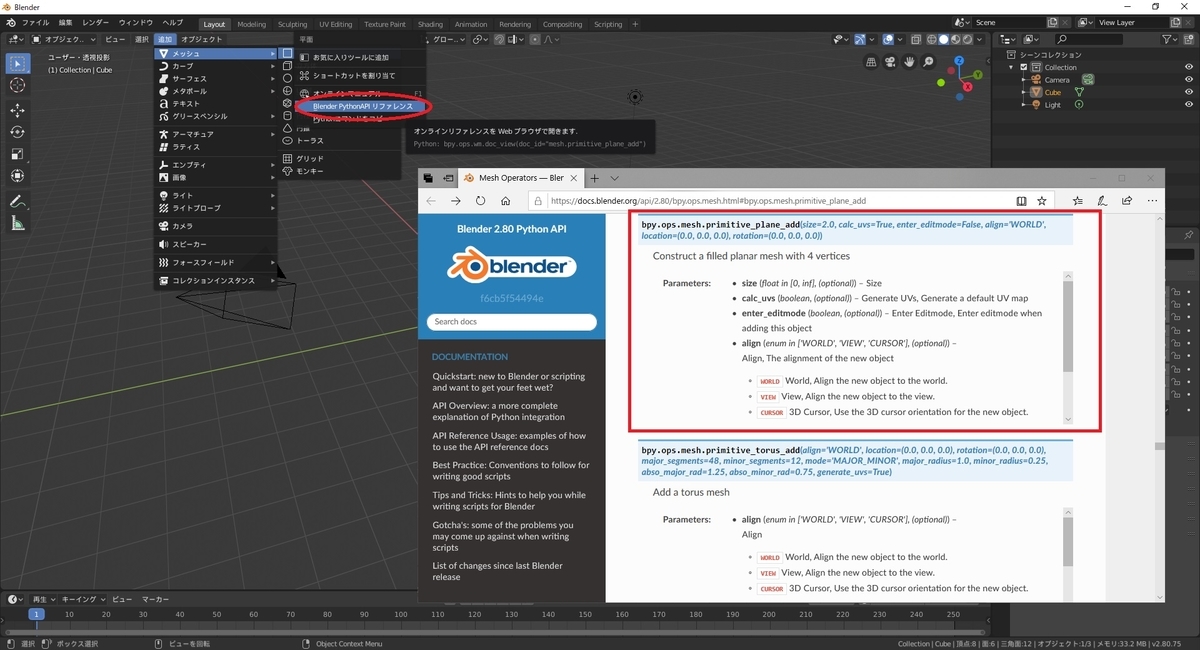Switch to Modeling workspace tab
This screenshot has width=1200, height=650.
pos(252,24)
